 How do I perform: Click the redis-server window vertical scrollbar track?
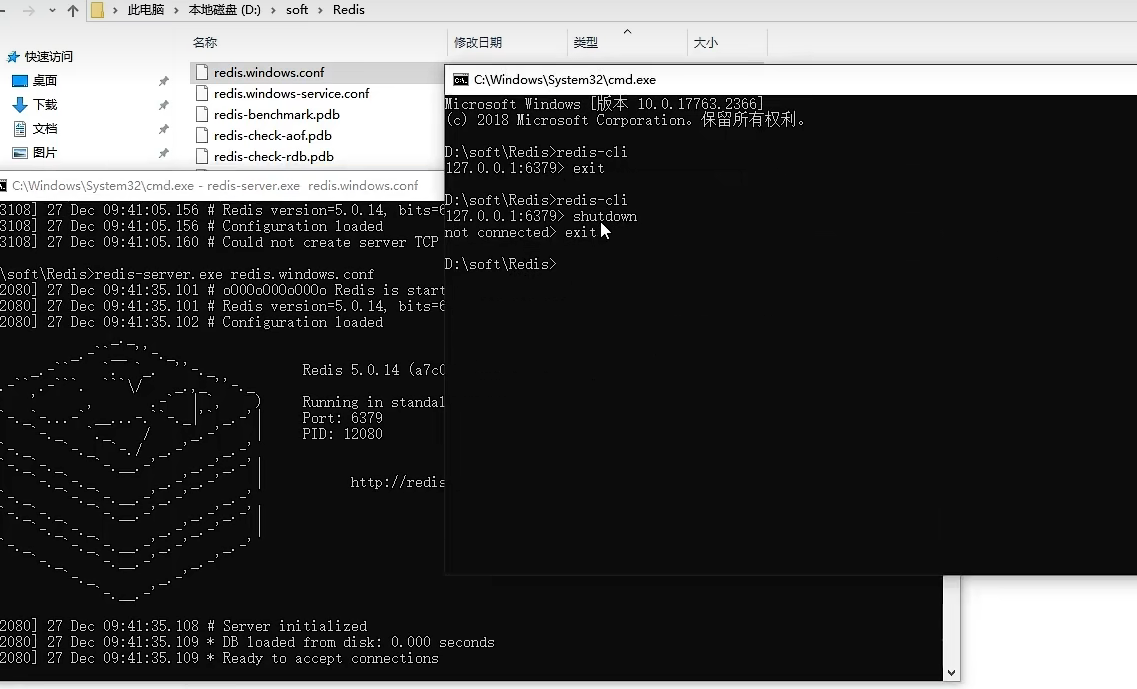tap(951, 620)
